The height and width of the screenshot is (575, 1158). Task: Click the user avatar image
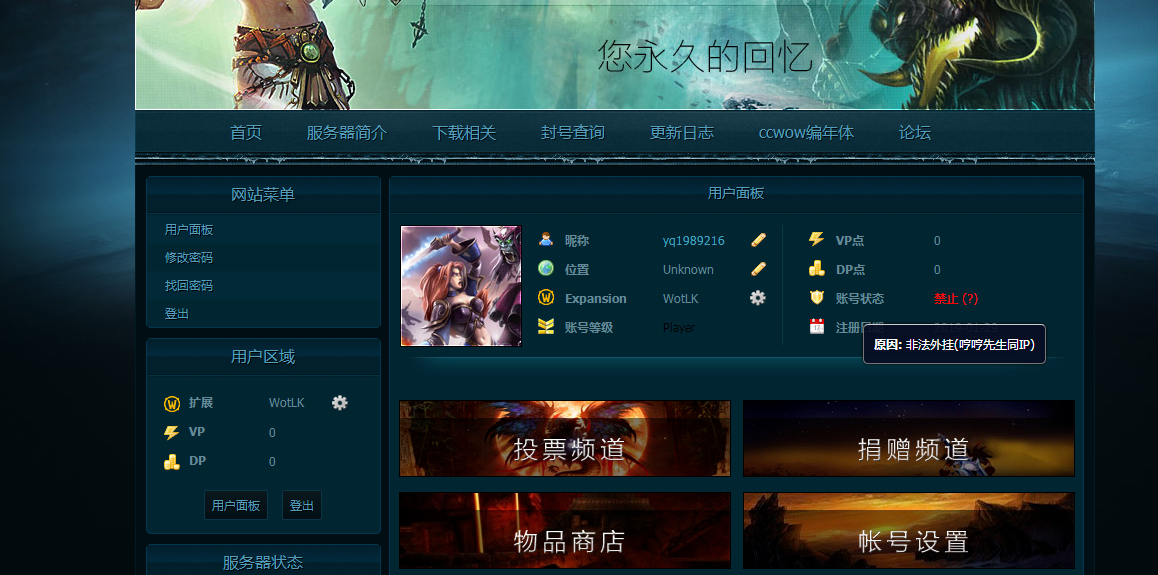pos(461,286)
